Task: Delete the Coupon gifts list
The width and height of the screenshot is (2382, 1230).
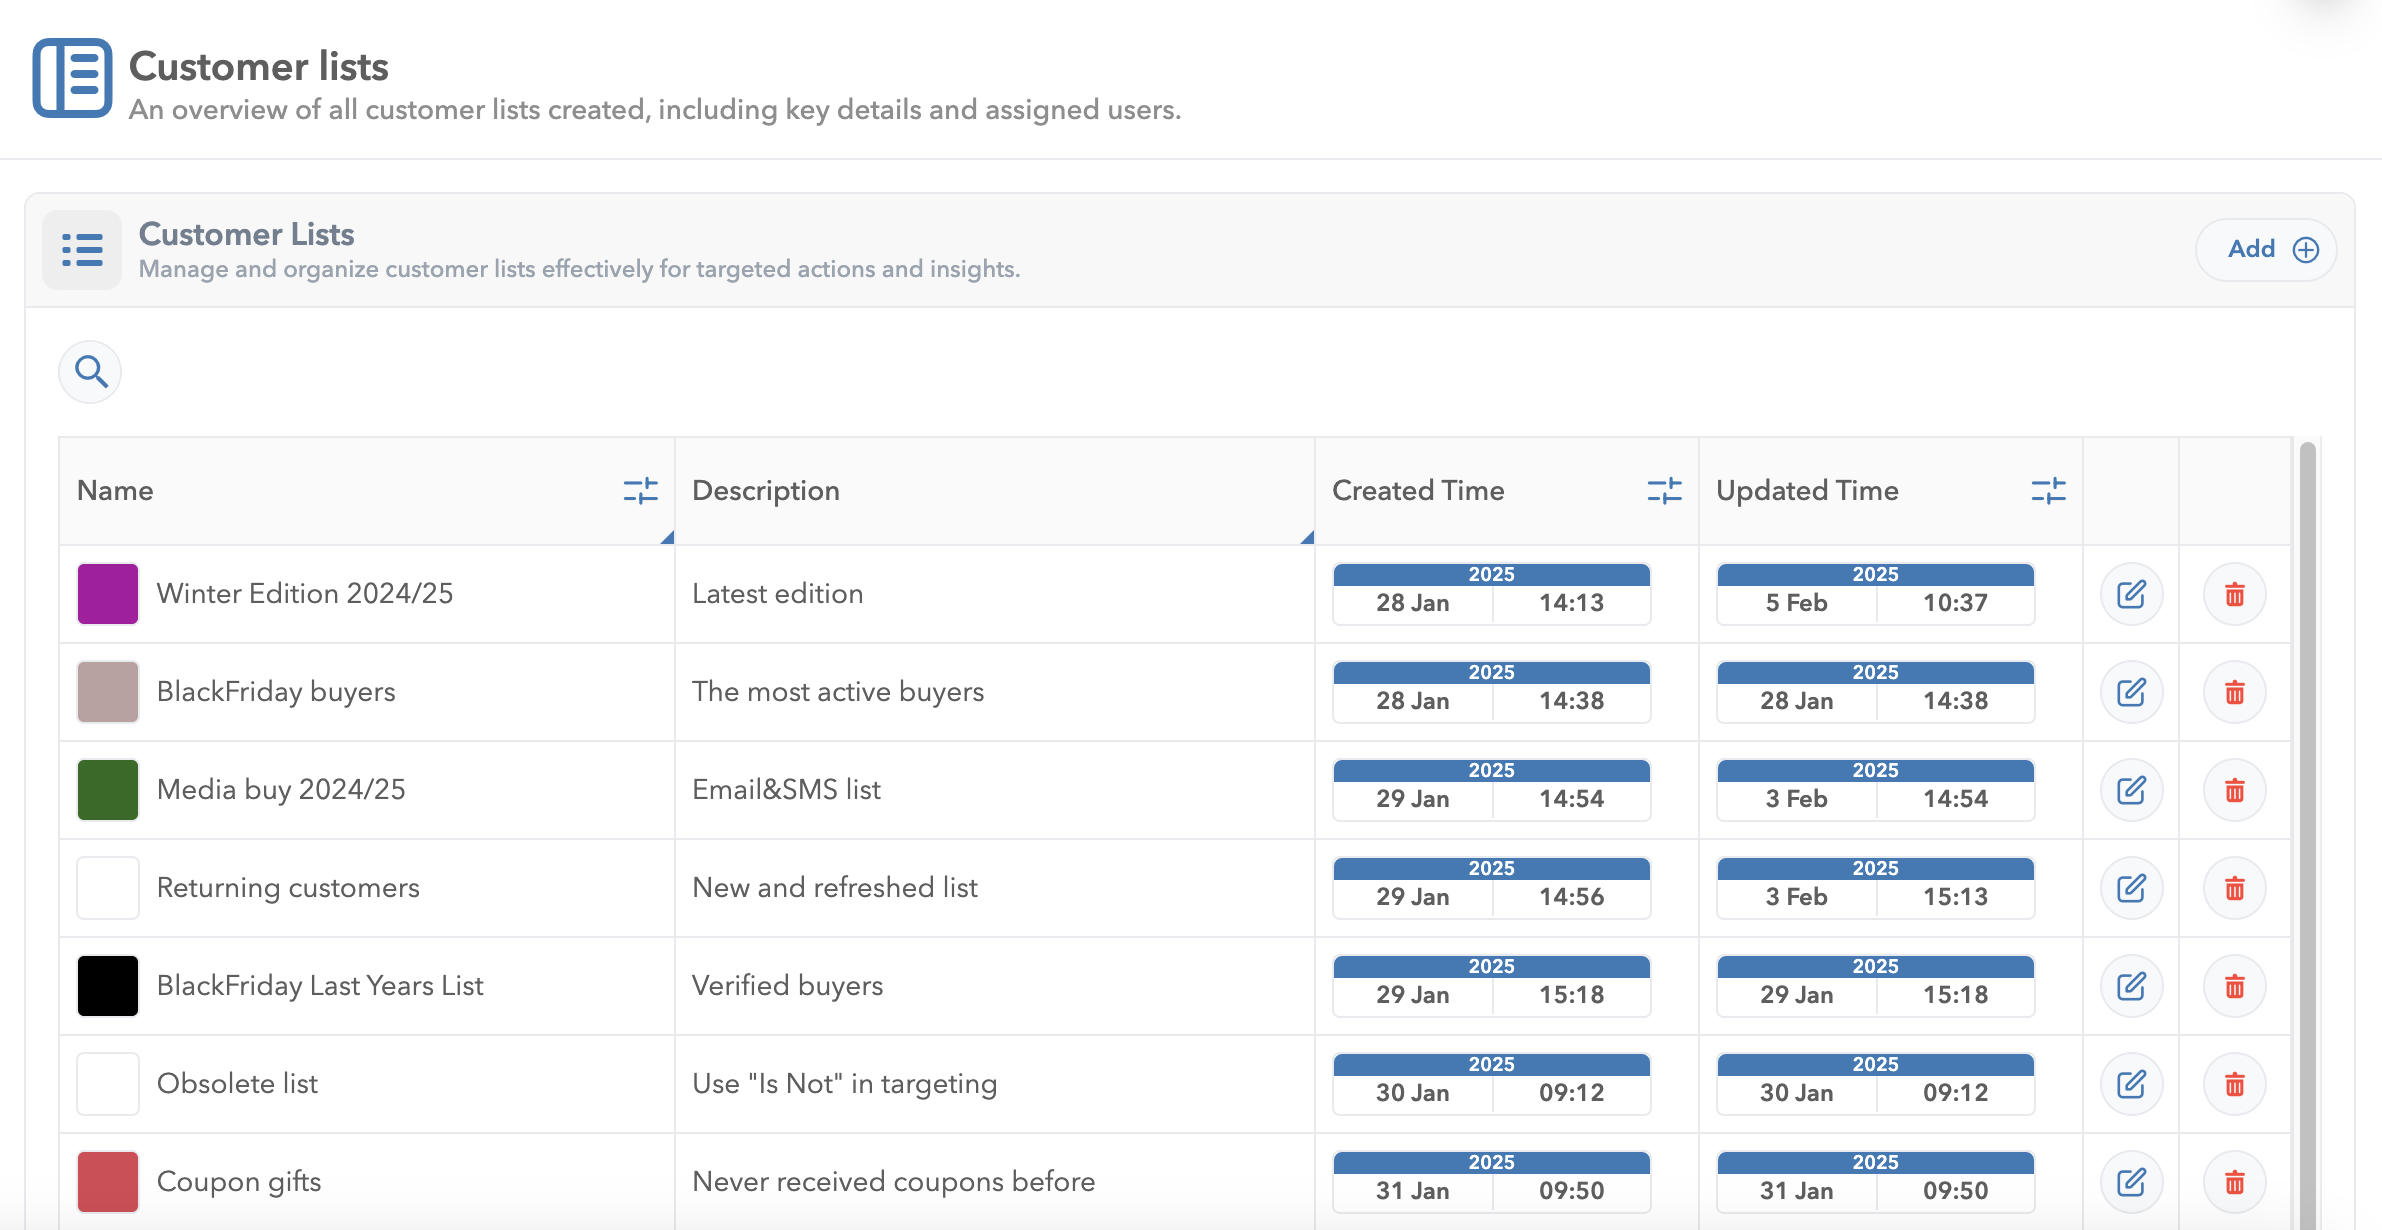Action: [x=2235, y=1182]
